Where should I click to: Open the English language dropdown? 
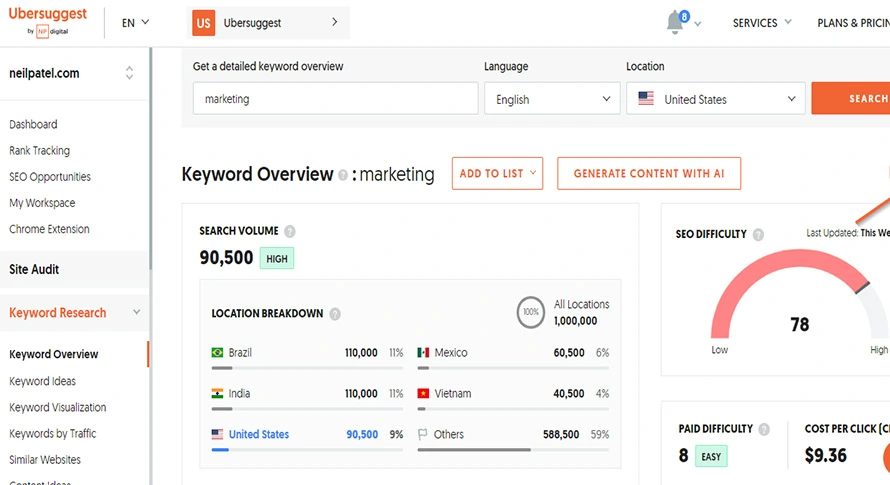[x=552, y=99]
